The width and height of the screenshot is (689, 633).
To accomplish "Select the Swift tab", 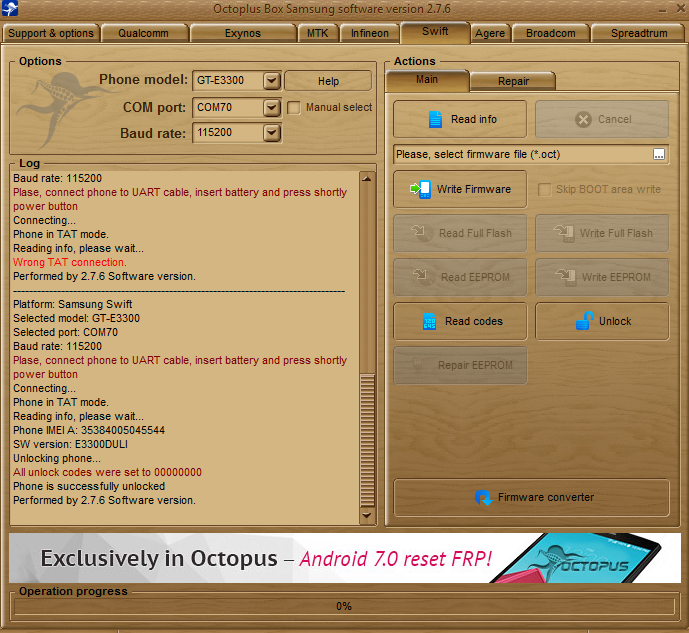I will coord(435,32).
